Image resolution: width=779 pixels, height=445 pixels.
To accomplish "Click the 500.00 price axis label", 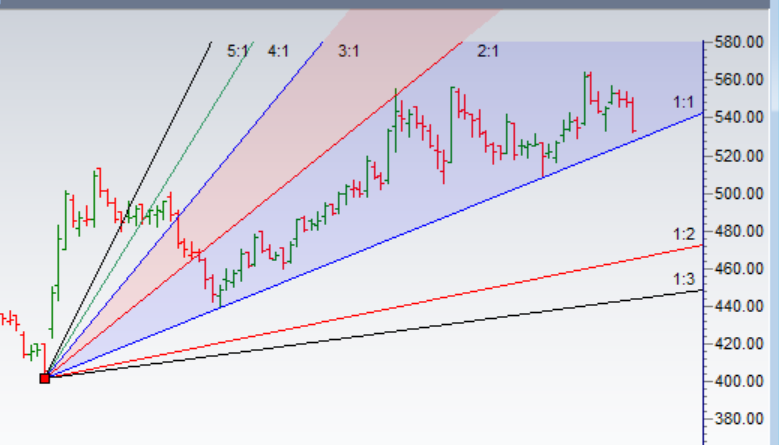I will [x=739, y=193].
